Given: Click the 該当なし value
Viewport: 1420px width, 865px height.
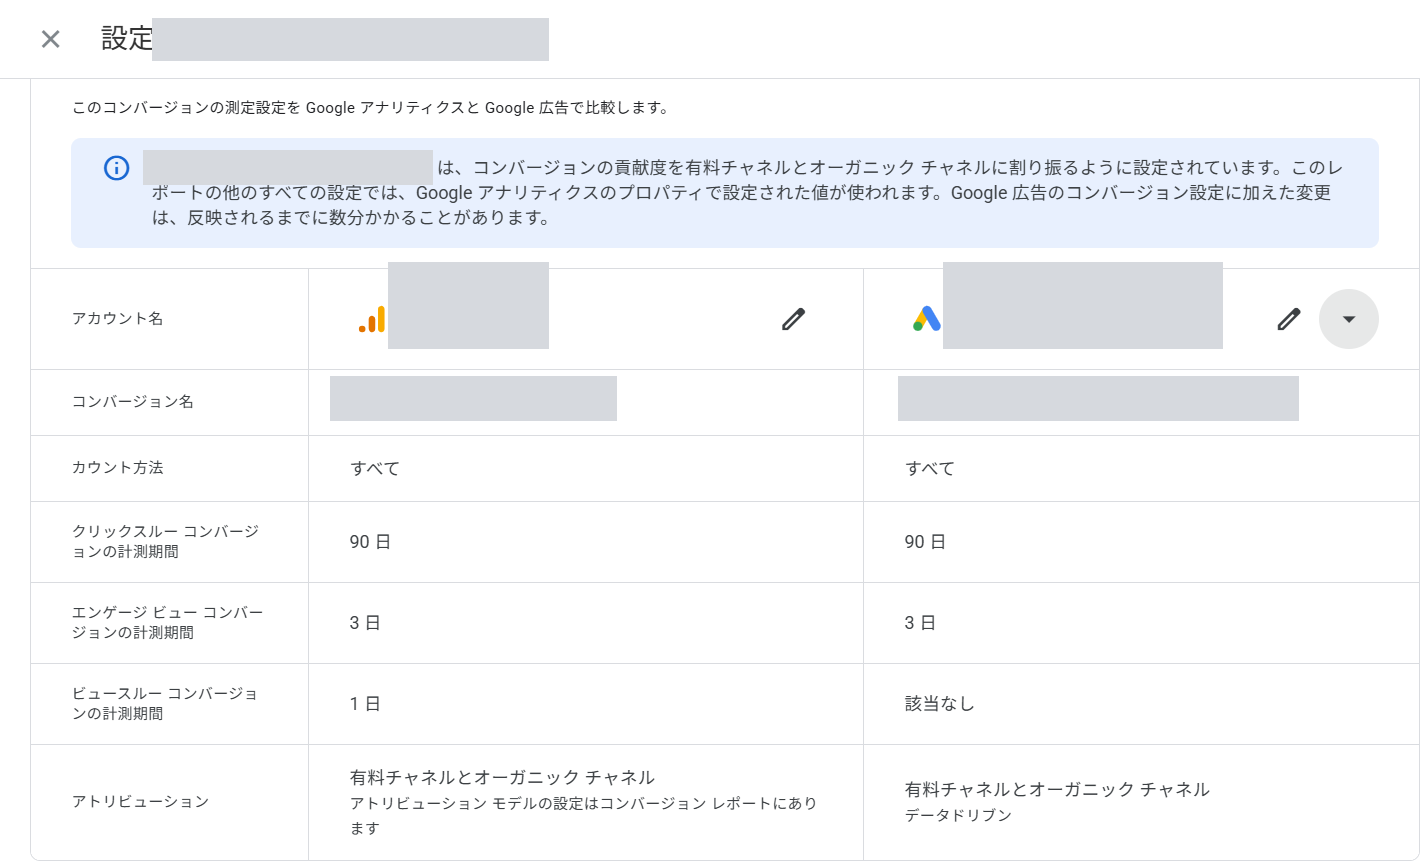Looking at the screenshot, I should [x=940, y=704].
